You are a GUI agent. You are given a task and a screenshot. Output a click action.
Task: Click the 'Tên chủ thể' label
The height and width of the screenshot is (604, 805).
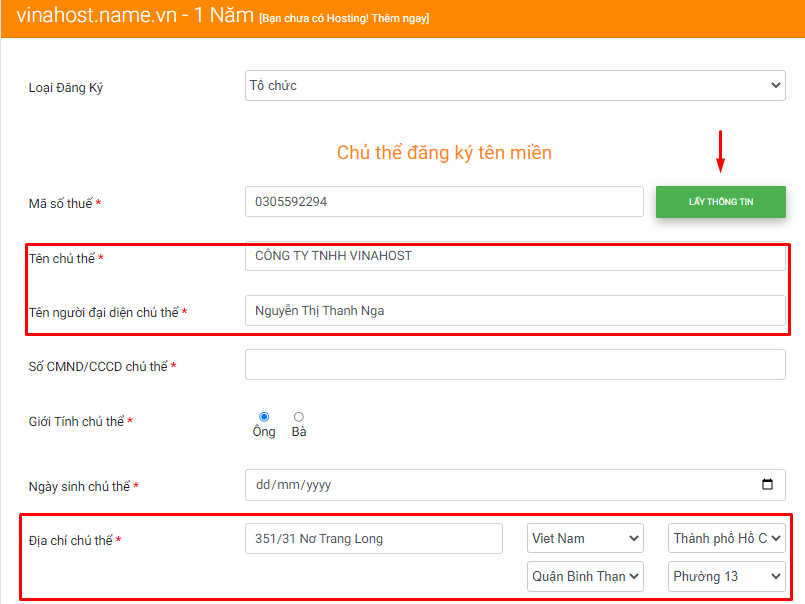tap(62, 258)
